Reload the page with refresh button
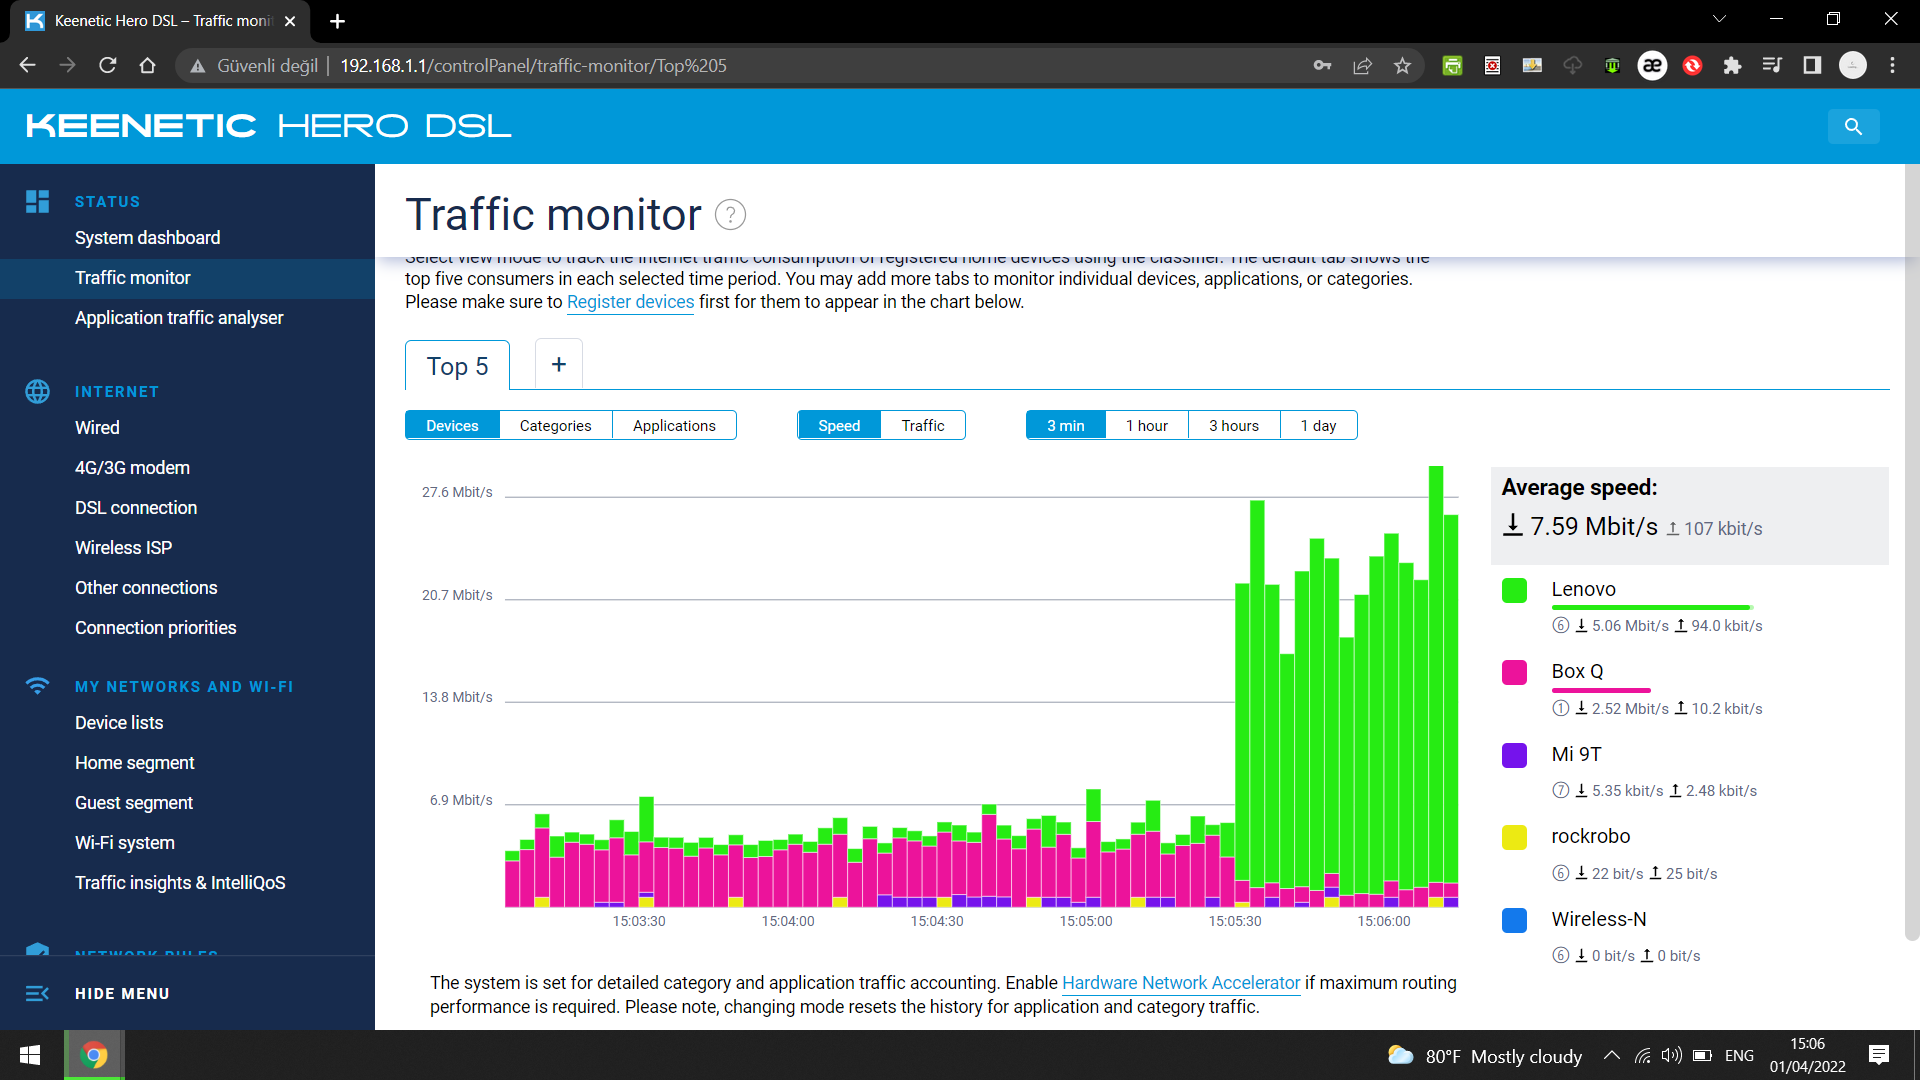The height and width of the screenshot is (1080, 1920). (x=107, y=65)
